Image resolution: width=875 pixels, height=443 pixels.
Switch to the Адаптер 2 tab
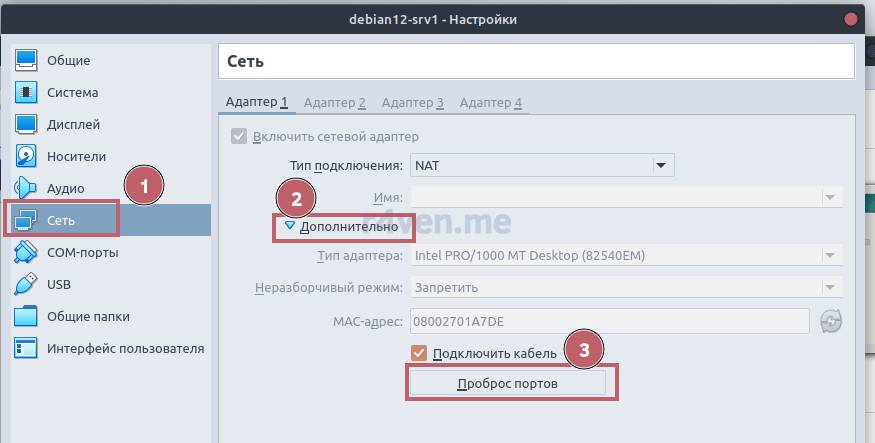[334, 103]
